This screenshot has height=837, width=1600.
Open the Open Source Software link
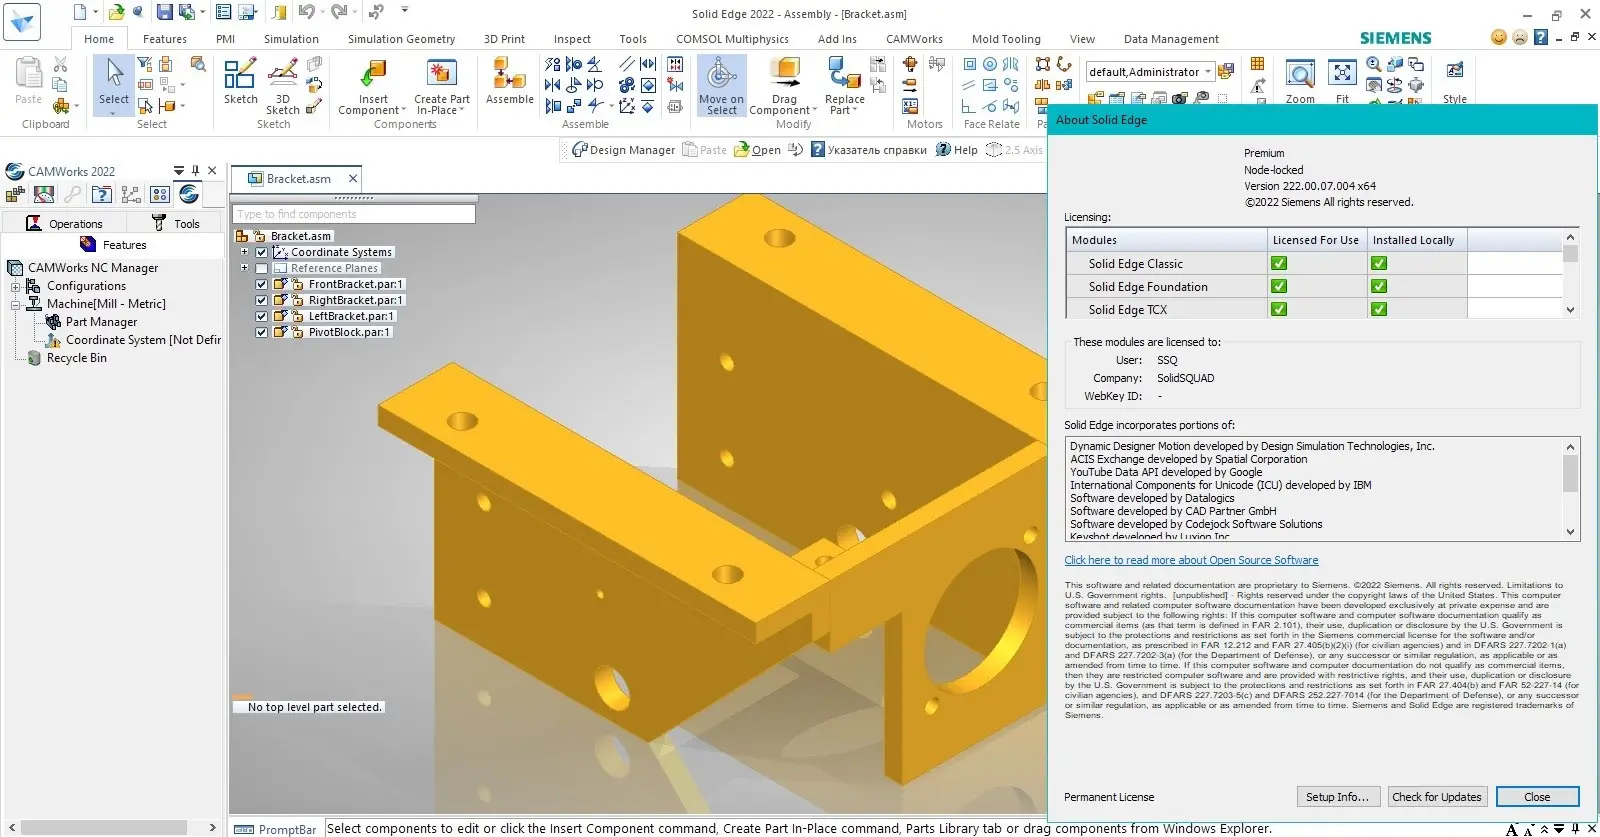[x=1191, y=560]
